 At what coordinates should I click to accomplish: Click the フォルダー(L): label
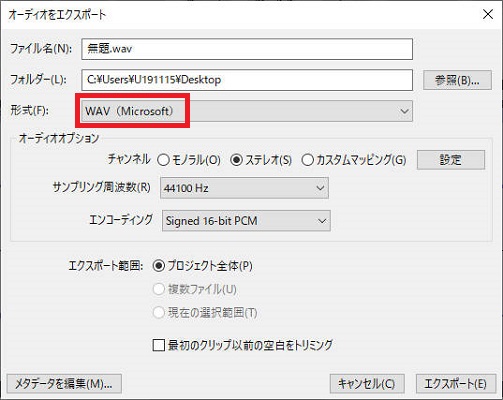tap(38, 79)
